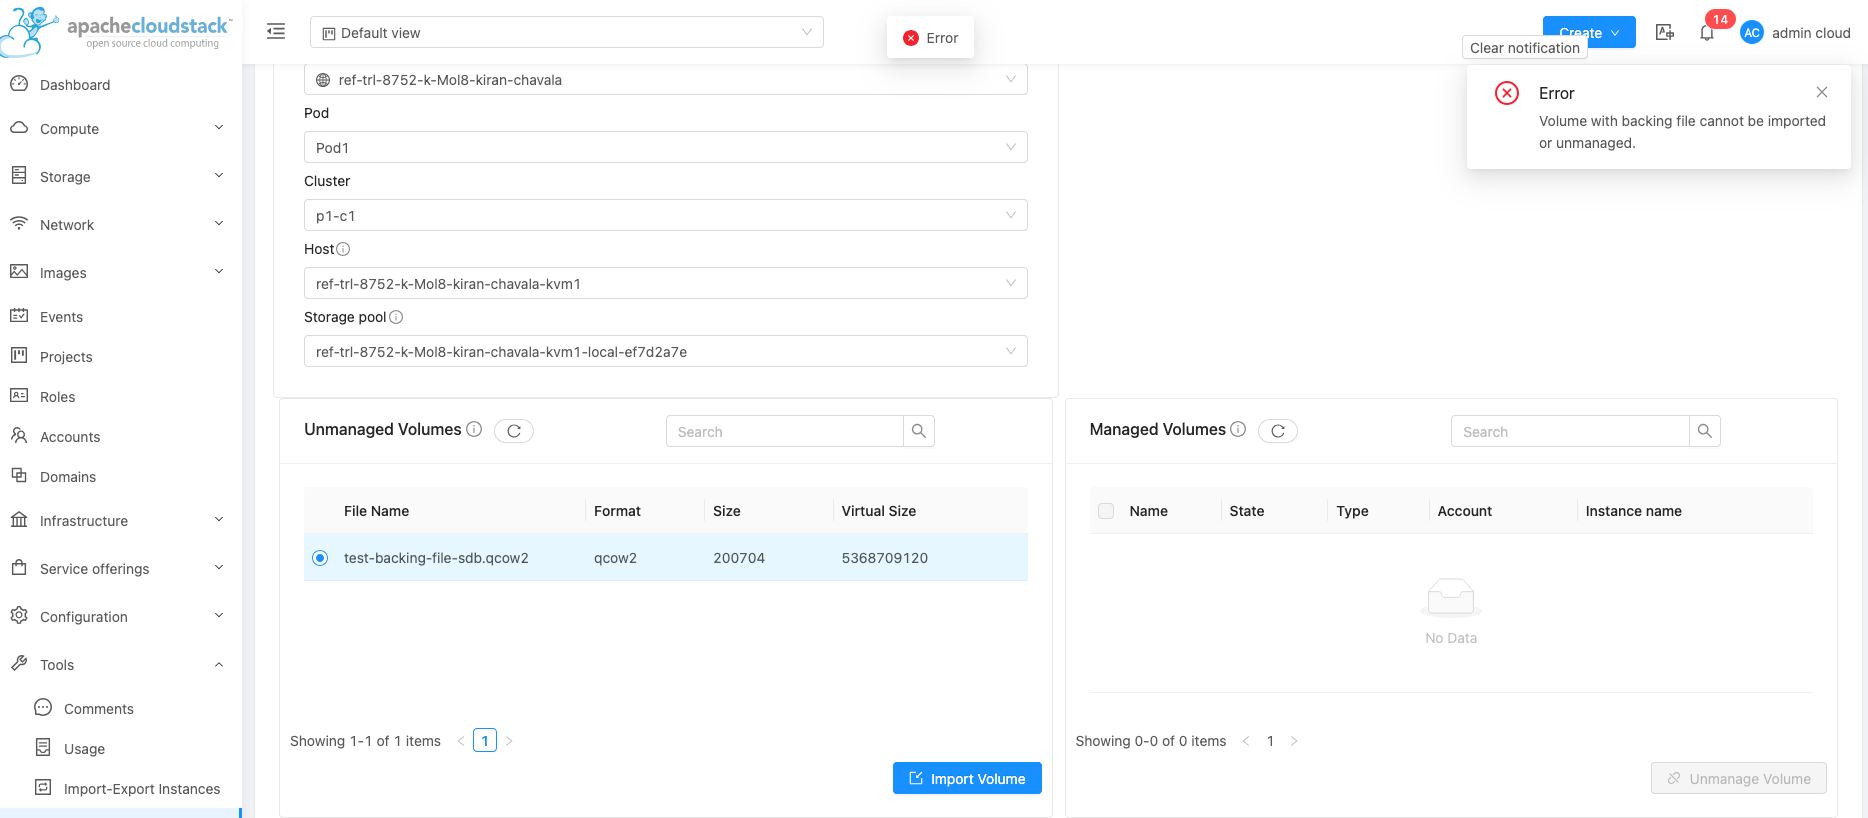Viewport: 1868px width, 818px height.
Task: Focus the Unmanaged Volumes search field
Action: [x=785, y=431]
